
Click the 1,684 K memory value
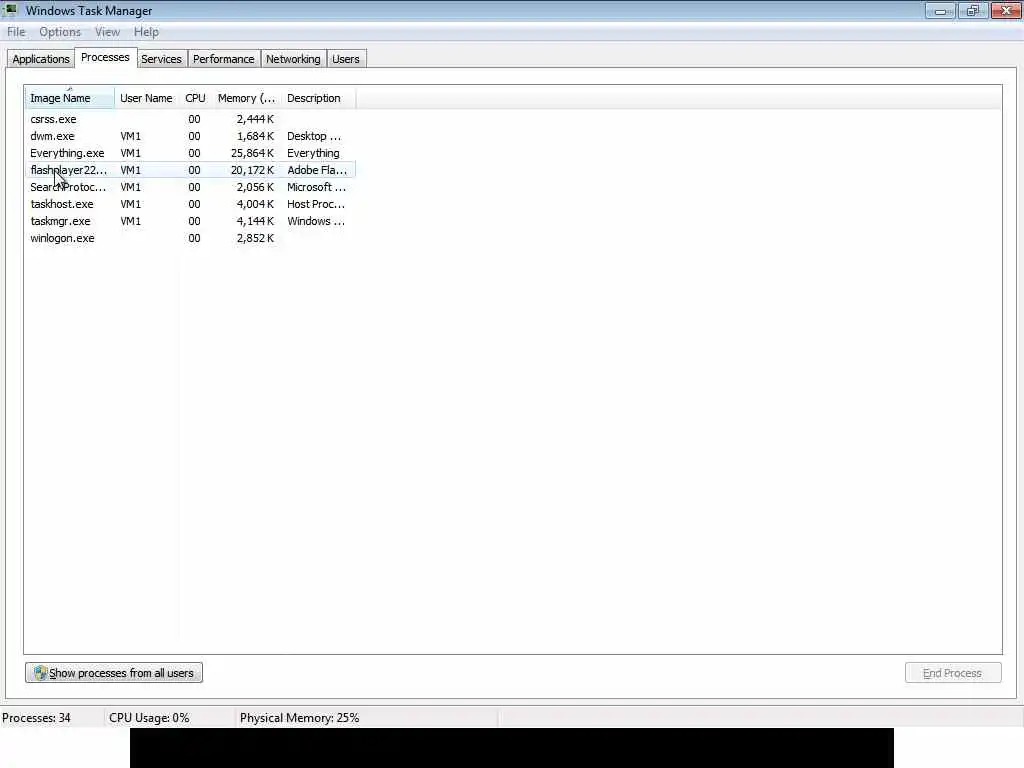click(255, 136)
